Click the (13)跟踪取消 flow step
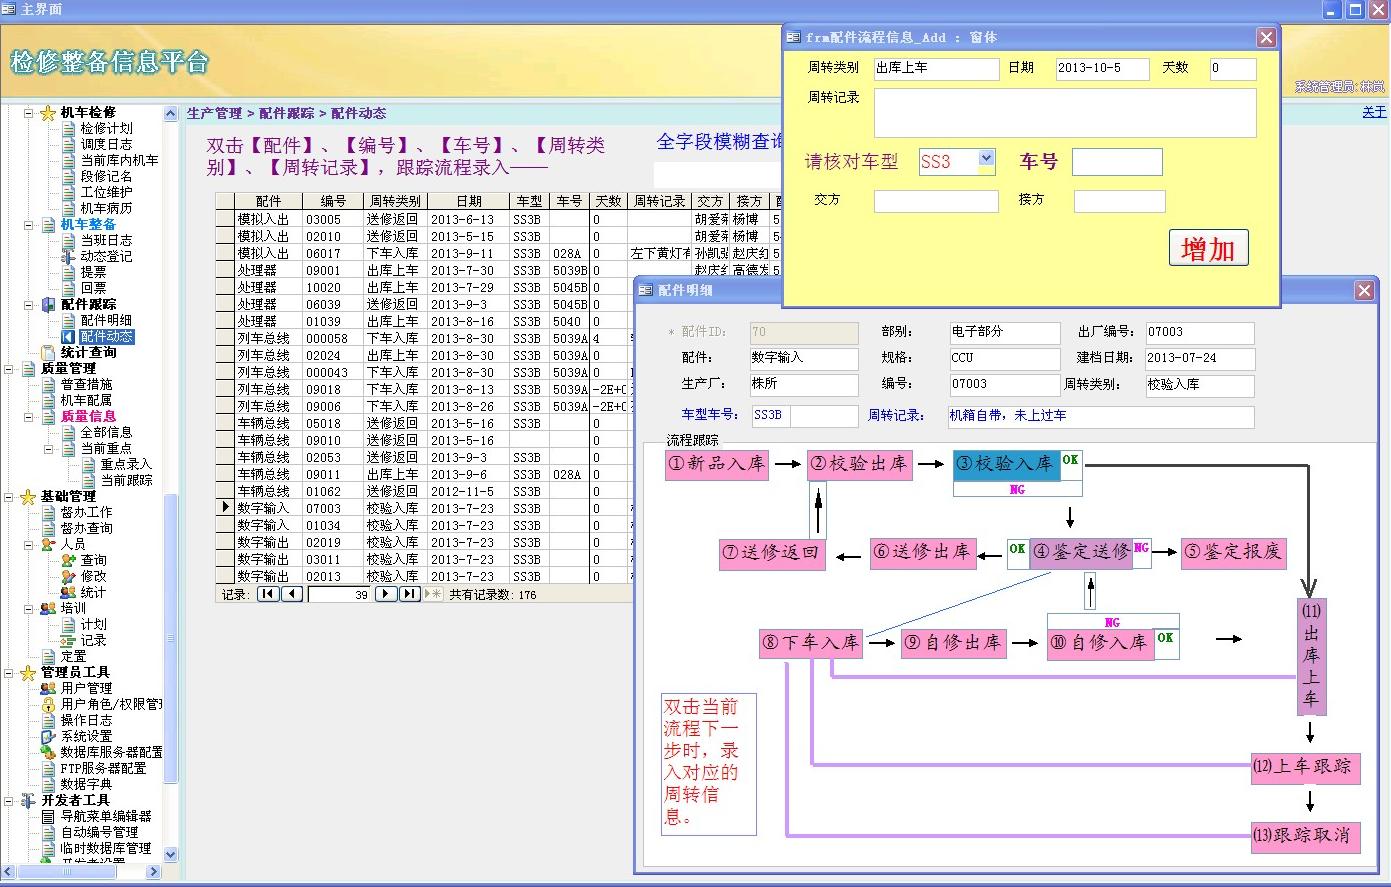 pos(1306,836)
